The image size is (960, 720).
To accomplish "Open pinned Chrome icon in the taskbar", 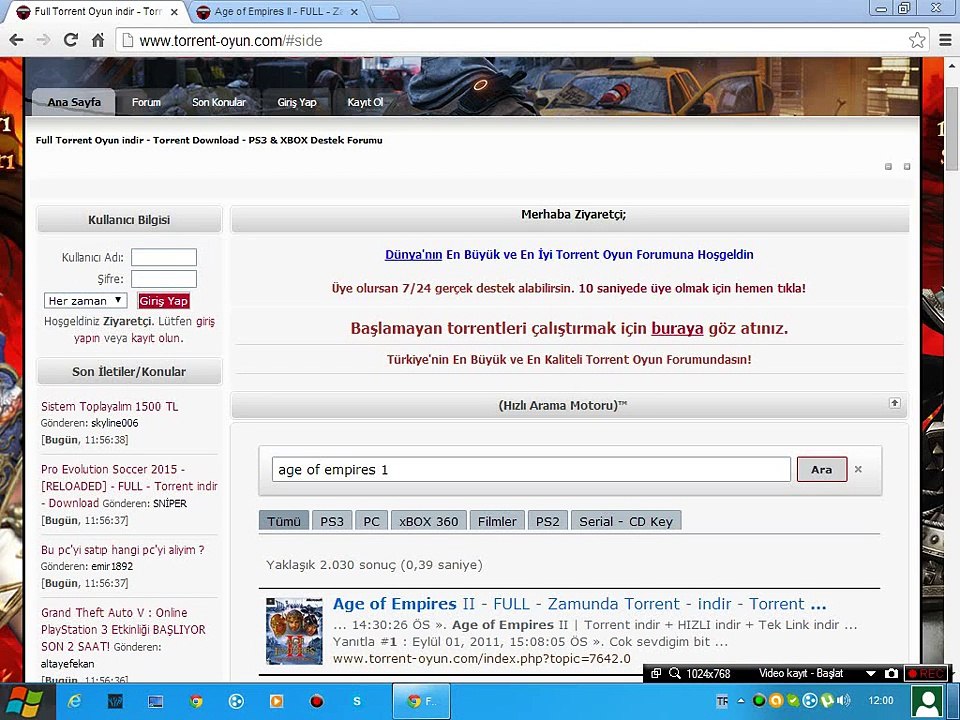I will (196, 702).
